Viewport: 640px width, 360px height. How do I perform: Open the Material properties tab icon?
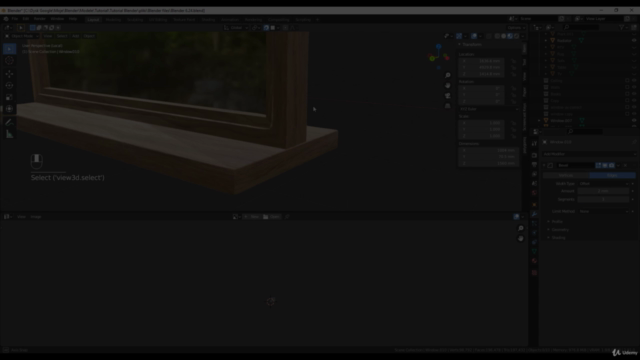(534, 261)
